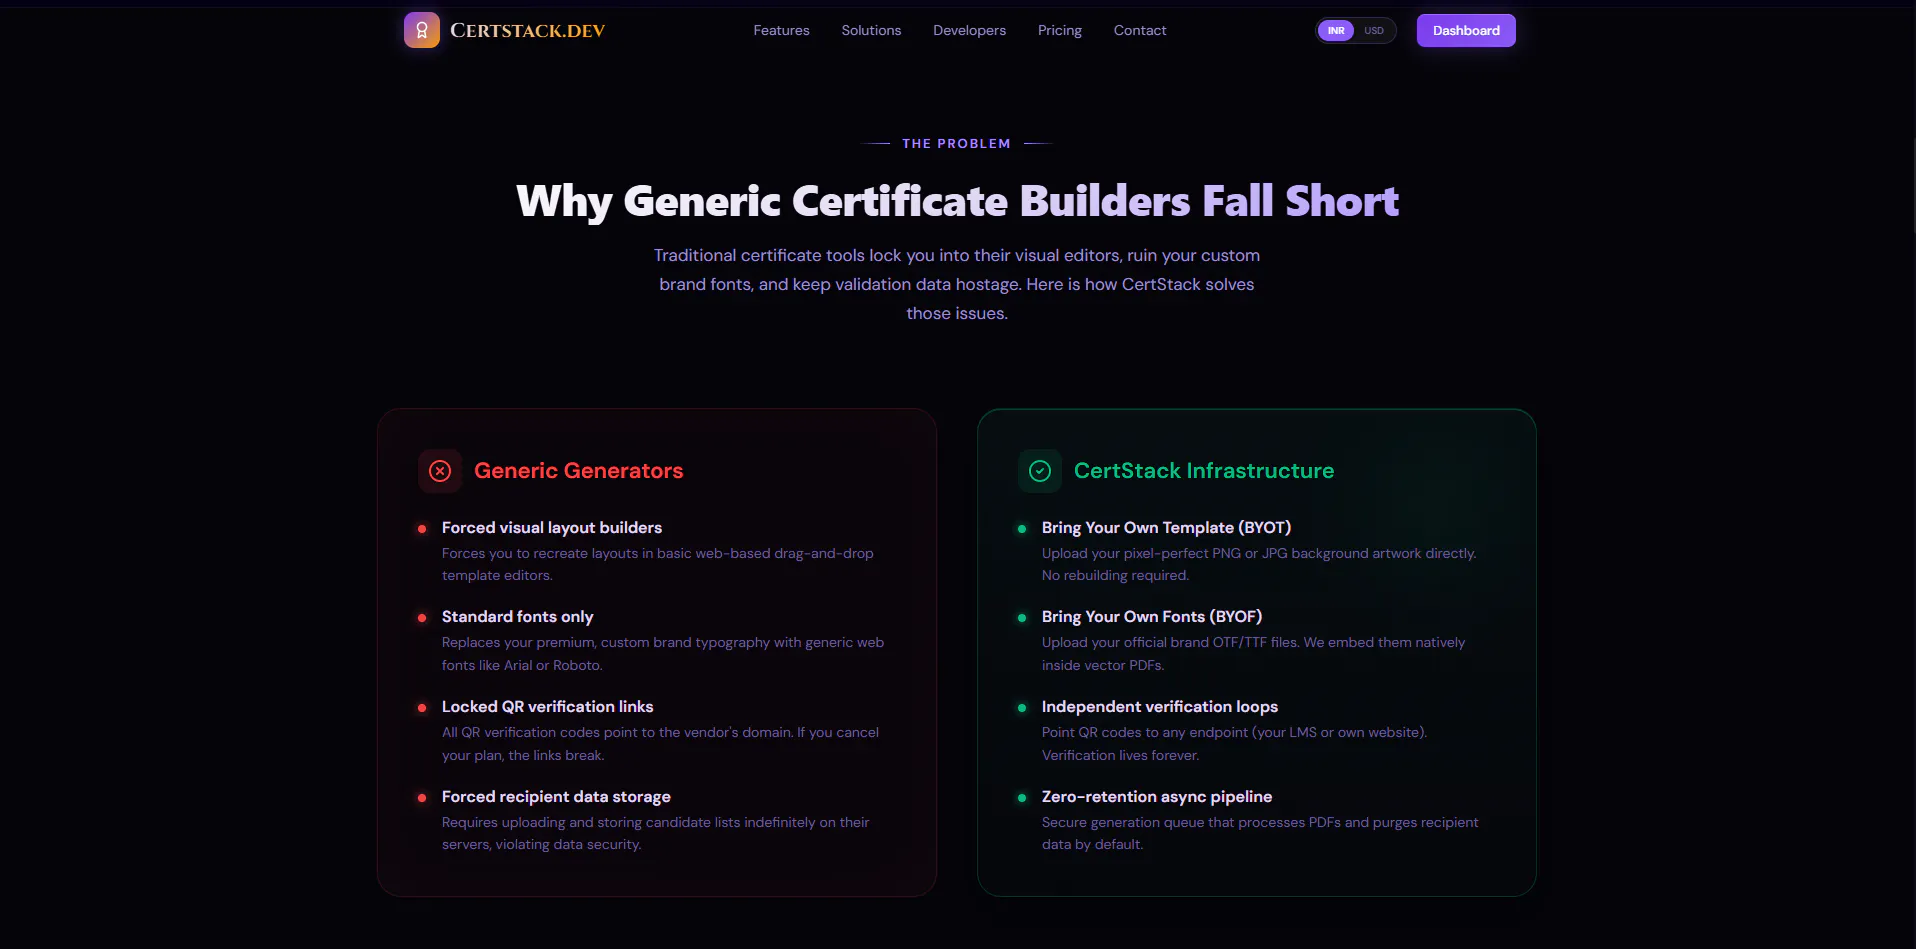The width and height of the screenshot is (1916, 949).
Task: Click description starting 'Secure generation queue that processes'
Action: [x=1260, y=833]
